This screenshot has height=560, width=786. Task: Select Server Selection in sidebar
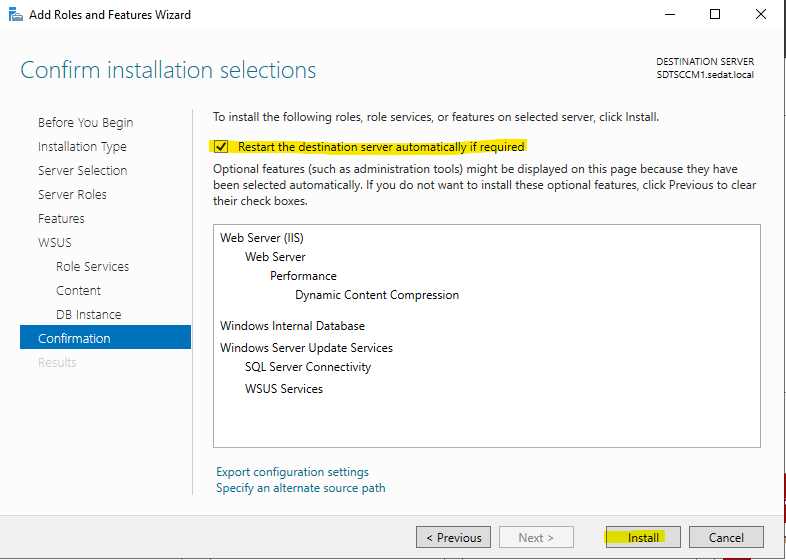(x=83, y=170)
